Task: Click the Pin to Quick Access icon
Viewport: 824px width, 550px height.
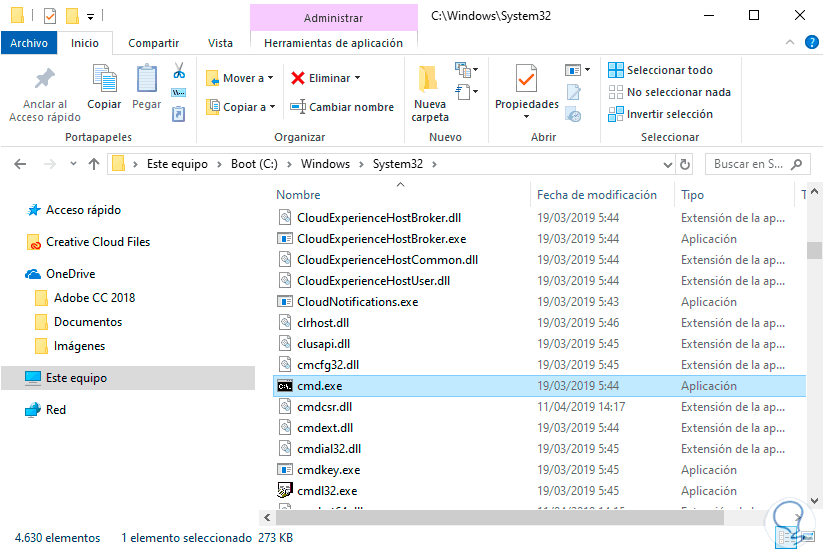Action: point(45,79)
